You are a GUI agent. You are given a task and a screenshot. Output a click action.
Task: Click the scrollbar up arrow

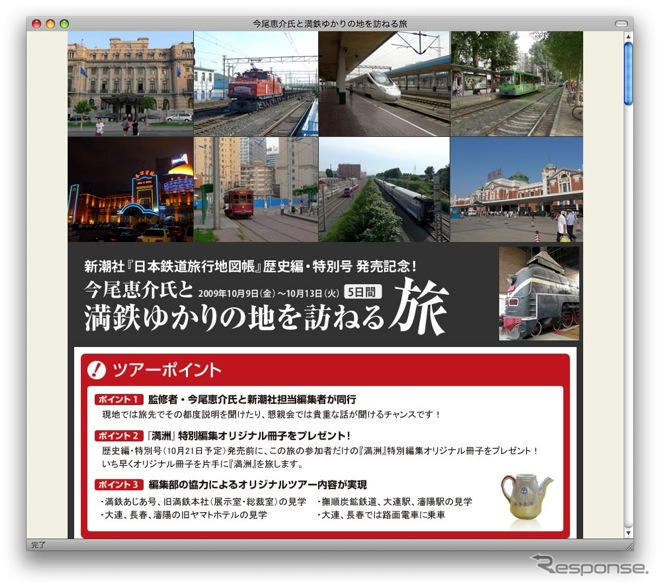click(x=628, y=37)
